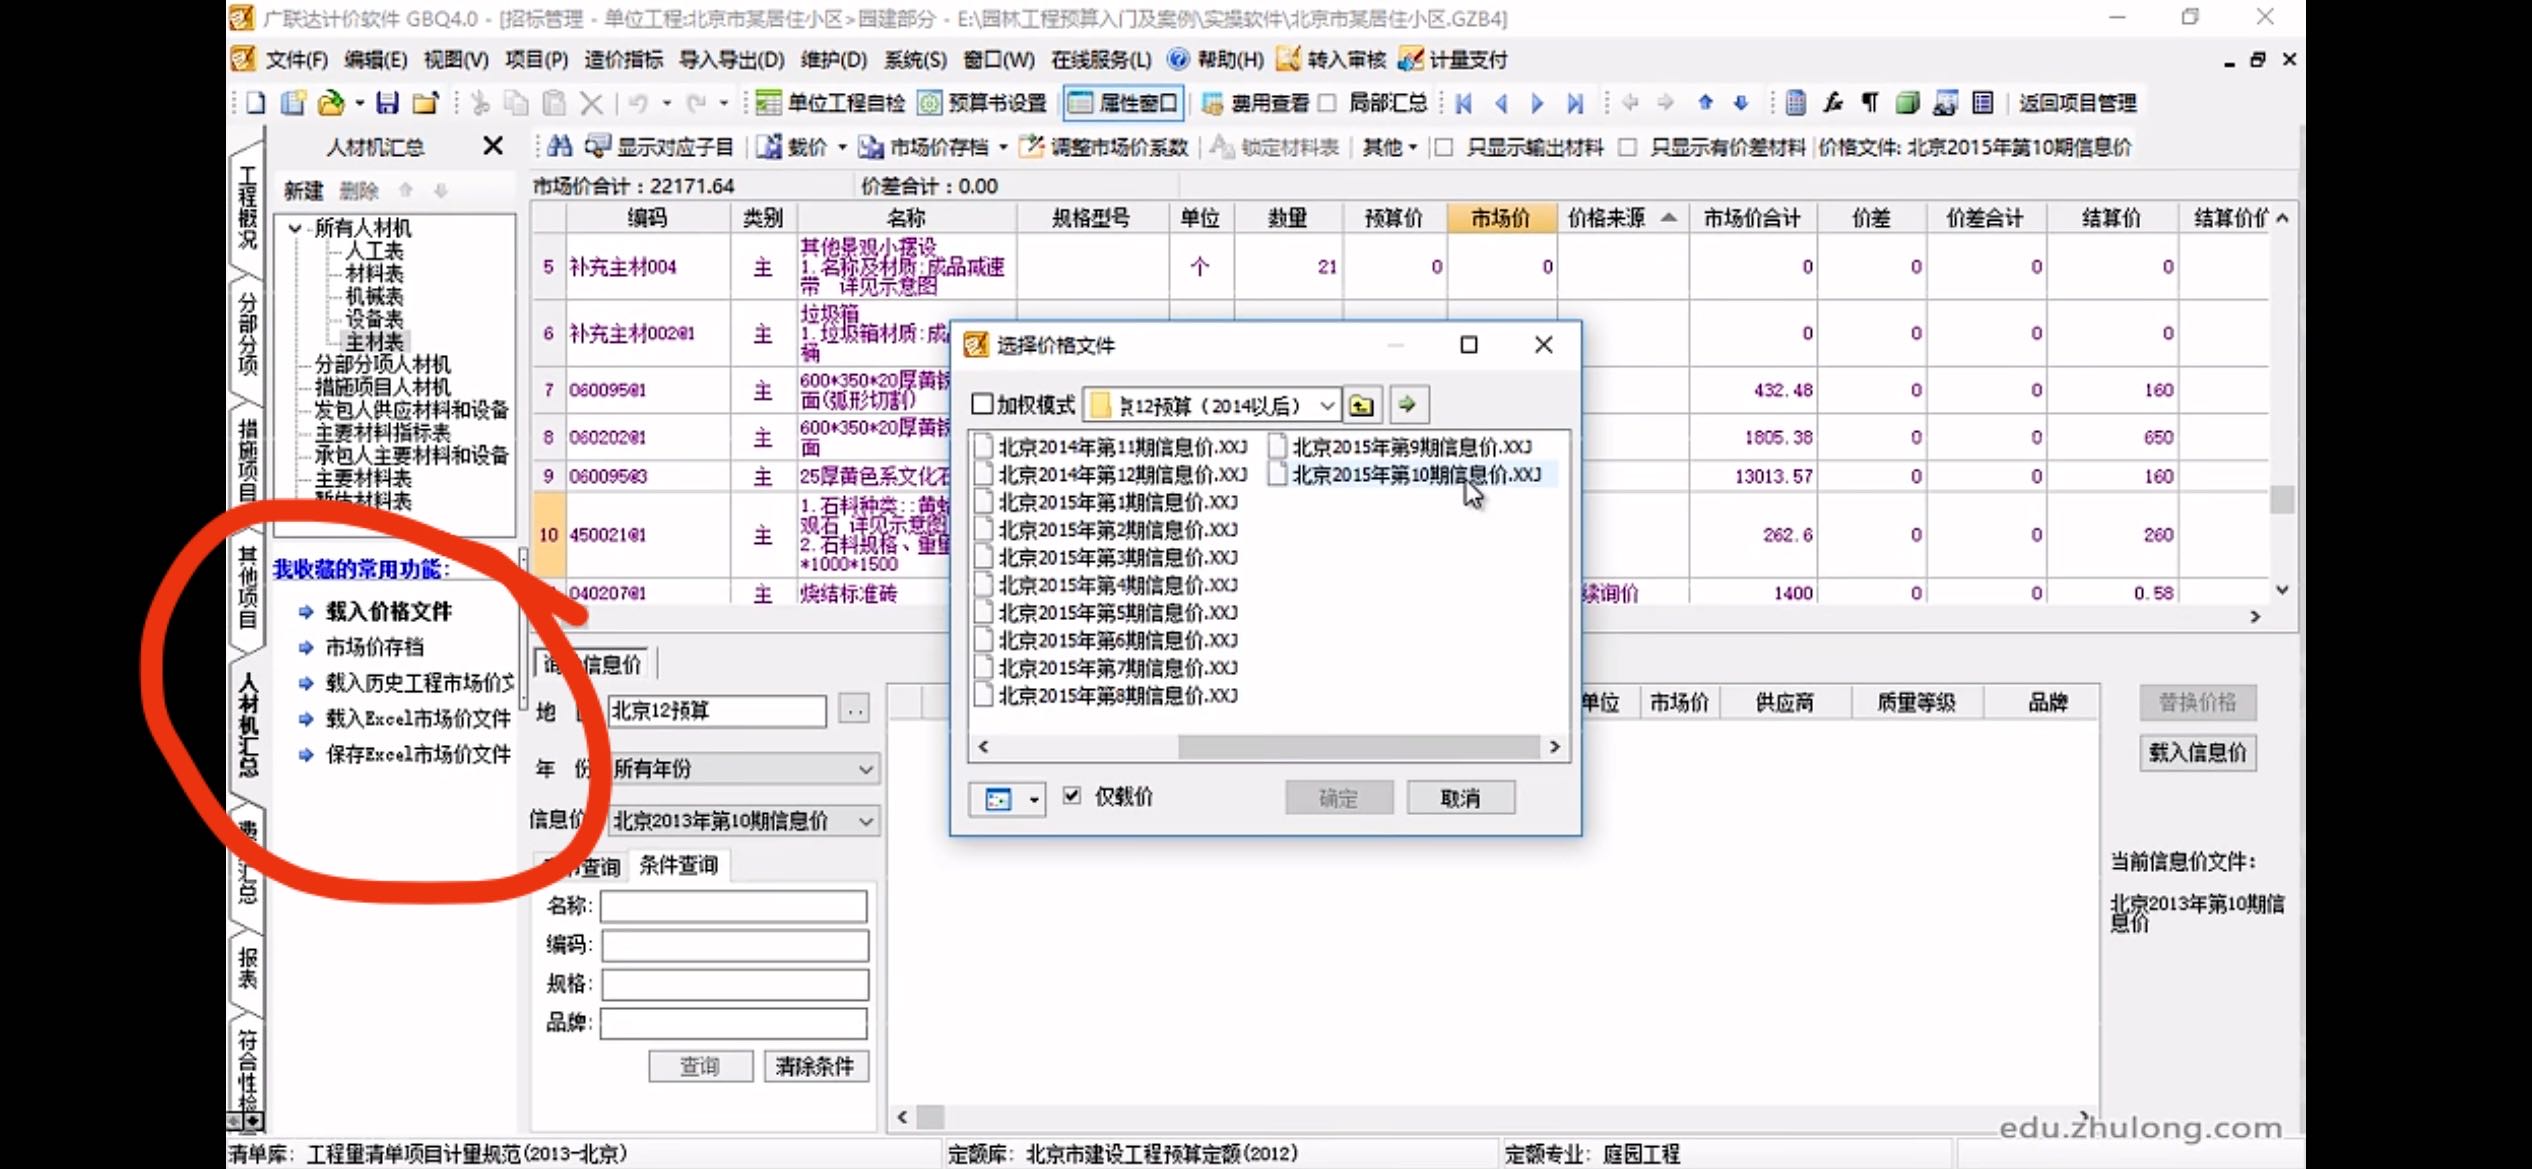Click 费用查看 toolbar button
This screenshot has height=1169, width=2532.
point(1255,102)
